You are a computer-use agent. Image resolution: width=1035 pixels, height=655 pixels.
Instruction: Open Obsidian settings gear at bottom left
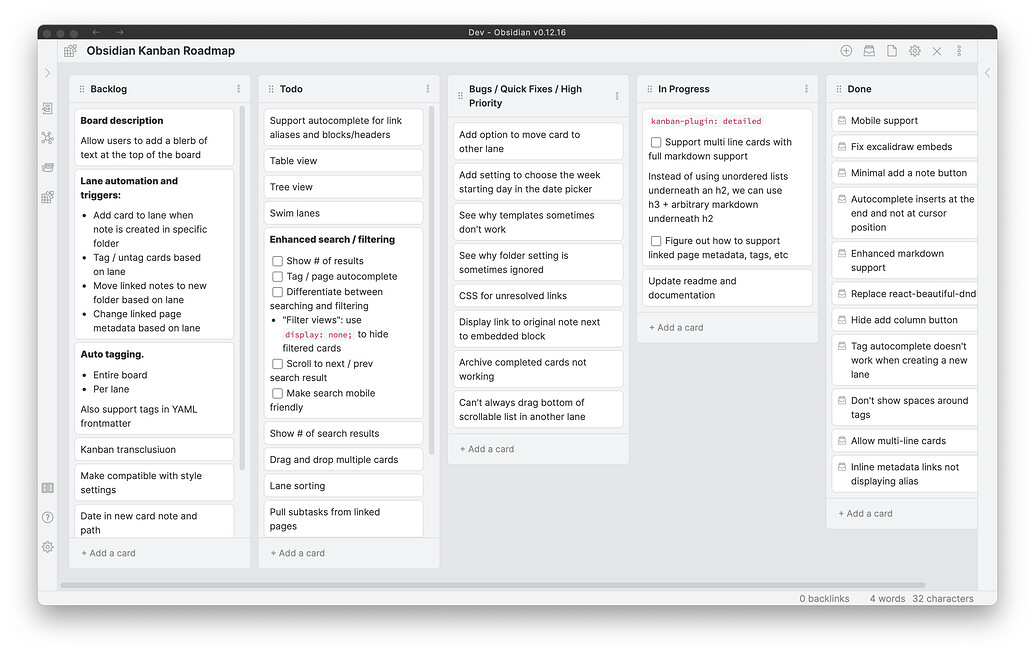tap(47, 547)
